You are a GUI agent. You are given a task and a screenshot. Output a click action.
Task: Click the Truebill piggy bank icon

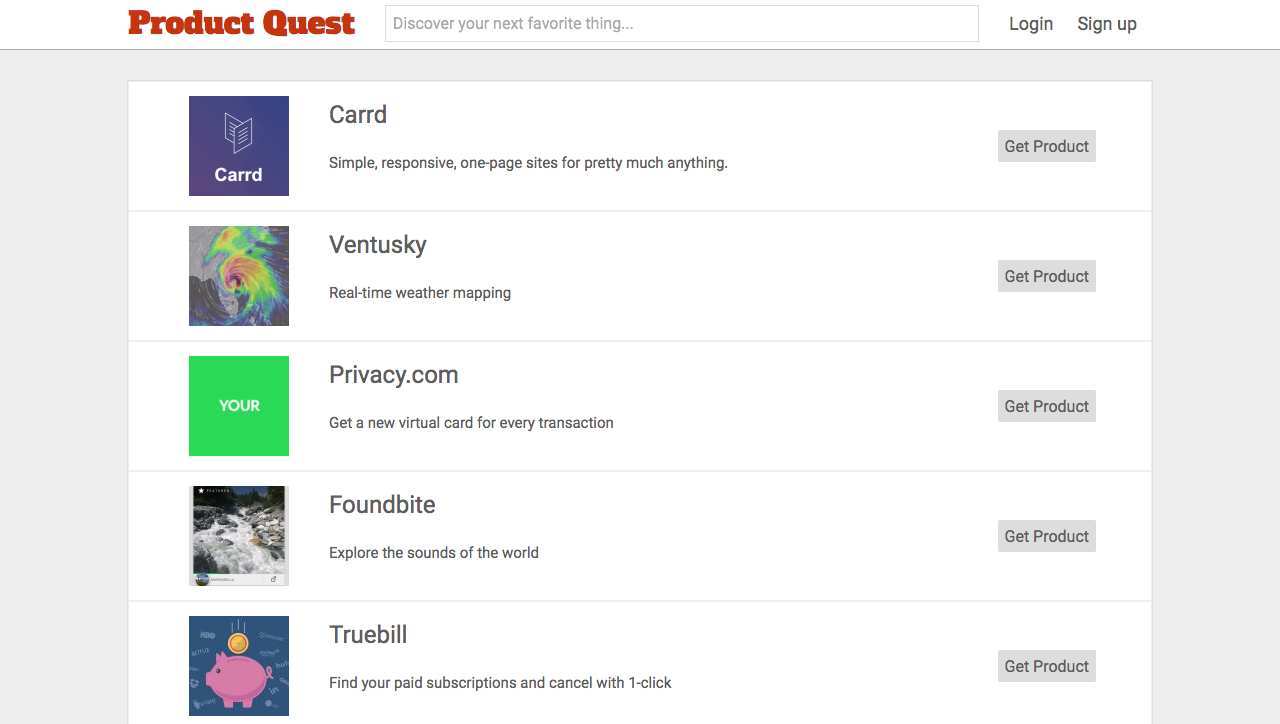click(239, 666)
